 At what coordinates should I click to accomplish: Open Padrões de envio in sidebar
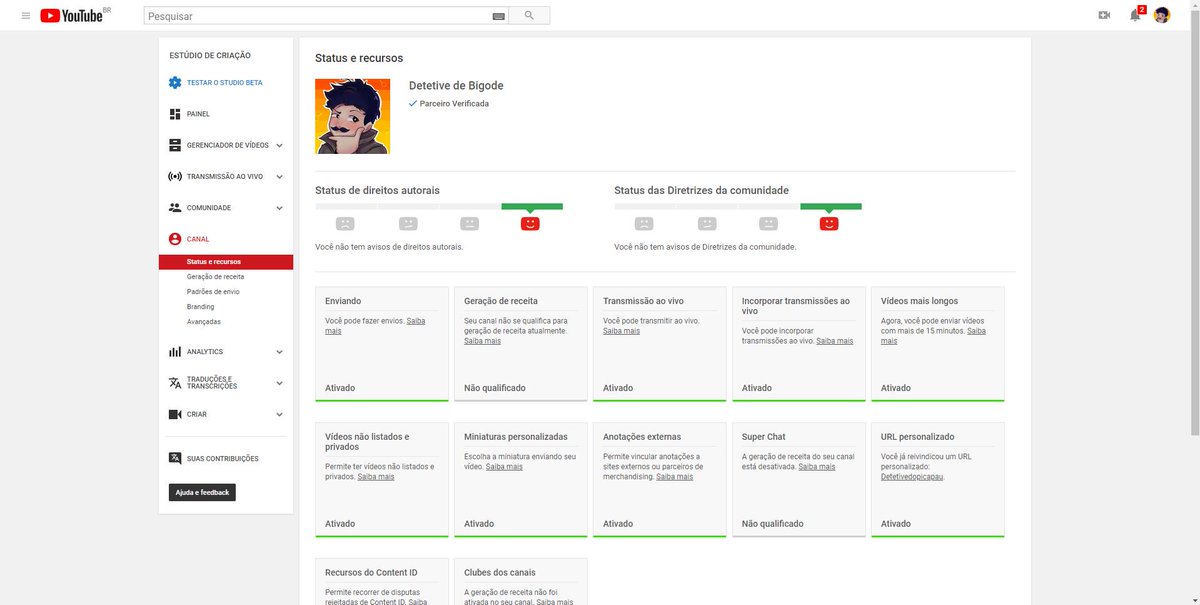(213, 292)
